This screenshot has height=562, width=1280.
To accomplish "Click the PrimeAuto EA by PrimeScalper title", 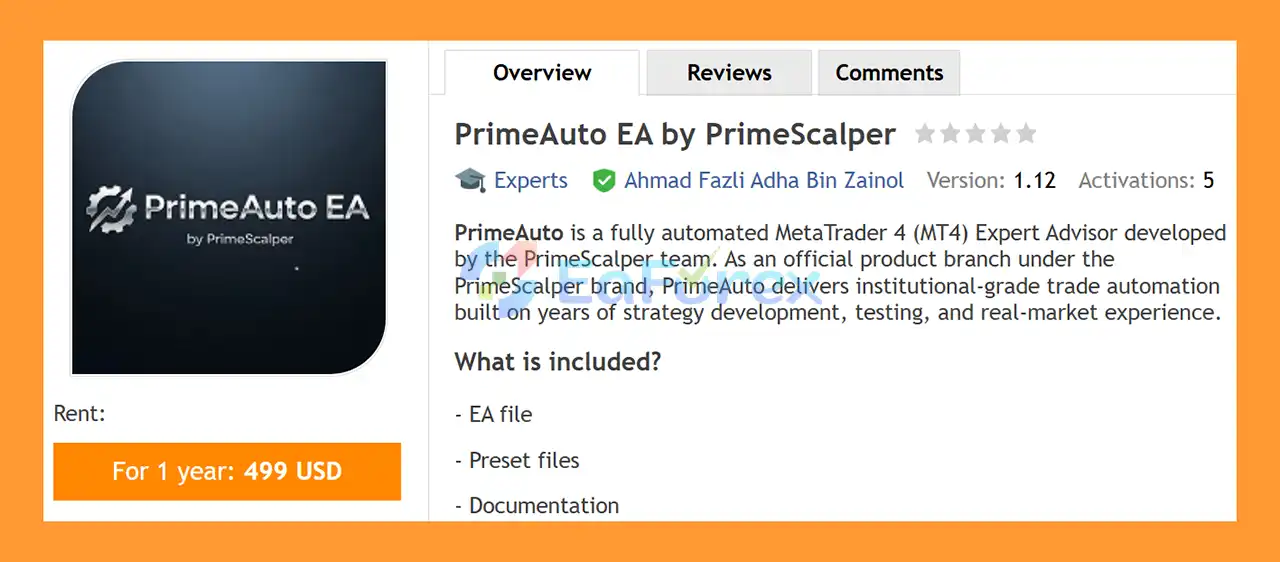I will [x=675, y=134].
